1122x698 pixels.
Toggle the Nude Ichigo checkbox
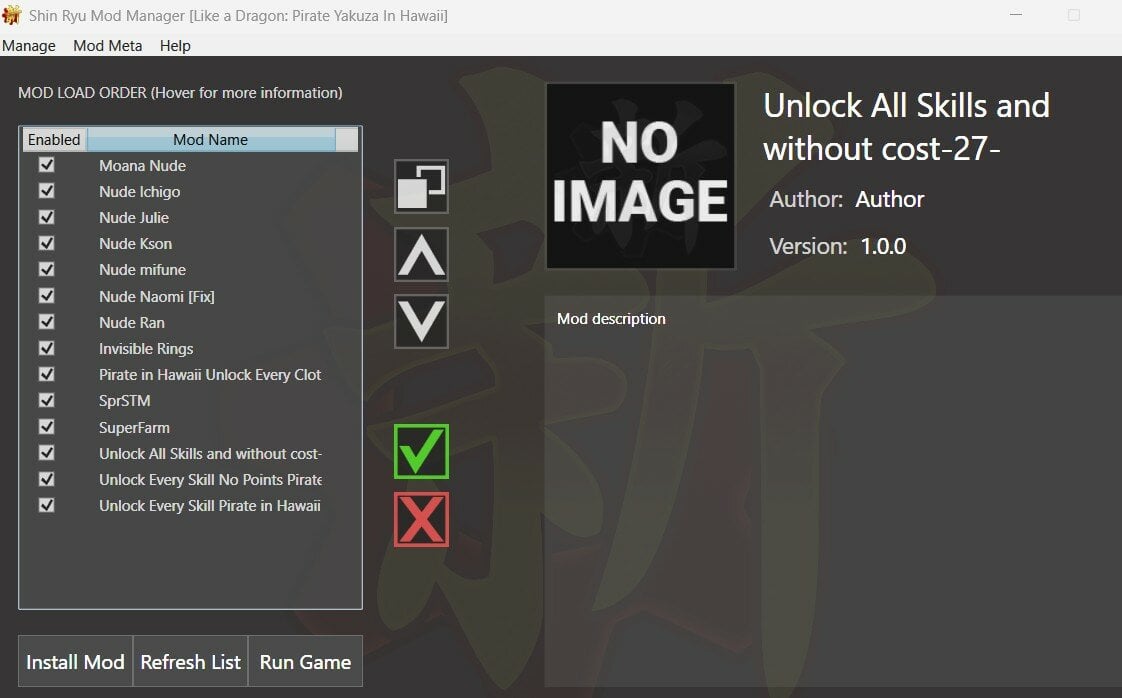[47, 191]
